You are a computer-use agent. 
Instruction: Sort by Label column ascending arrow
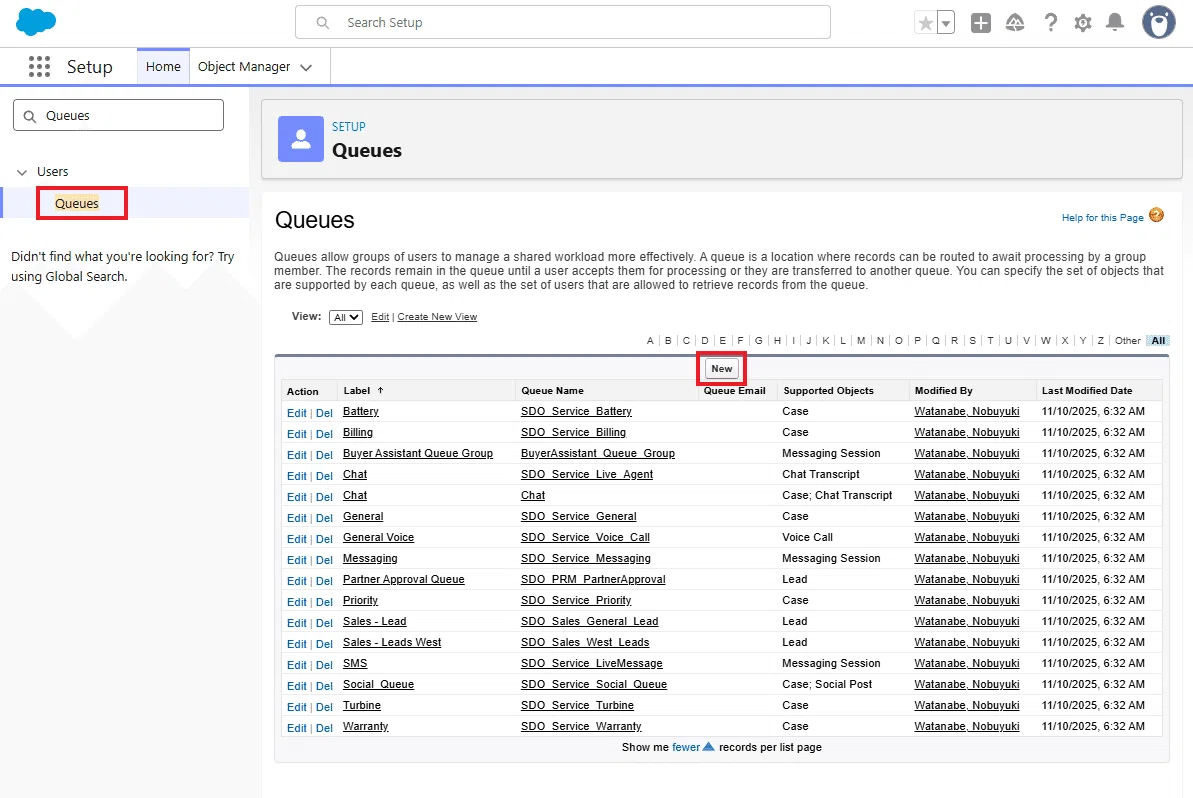(x=380, y=390)
